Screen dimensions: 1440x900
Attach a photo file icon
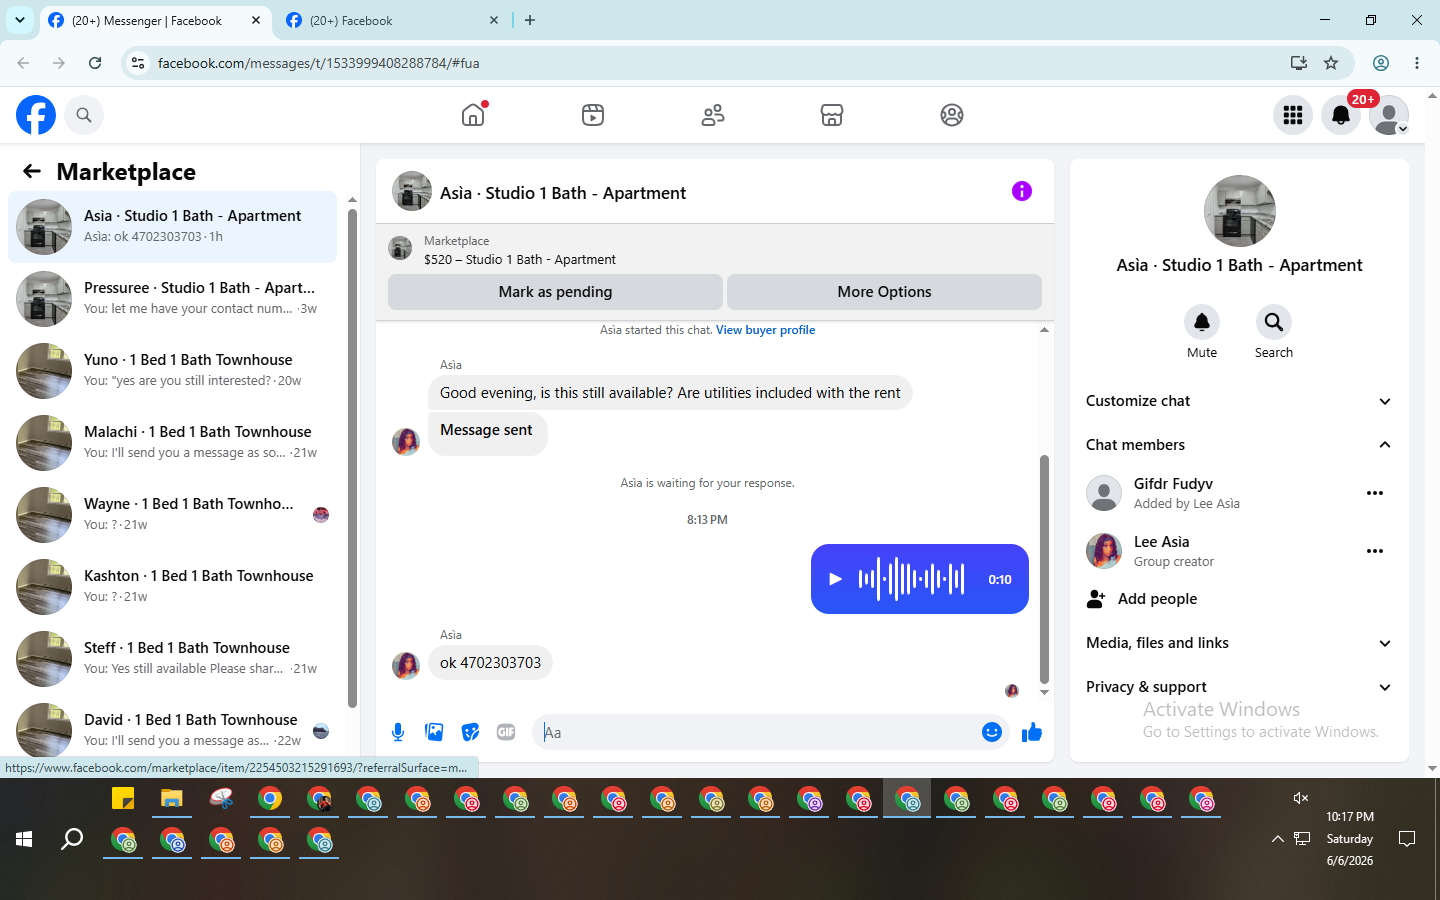pos(434,732)
